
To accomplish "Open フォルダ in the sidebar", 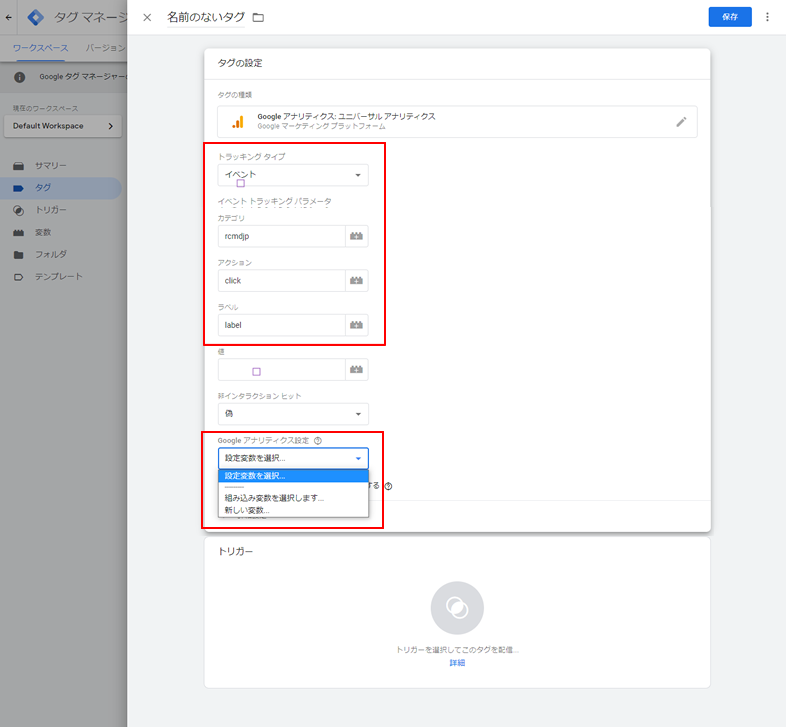I will pos(51,254).
